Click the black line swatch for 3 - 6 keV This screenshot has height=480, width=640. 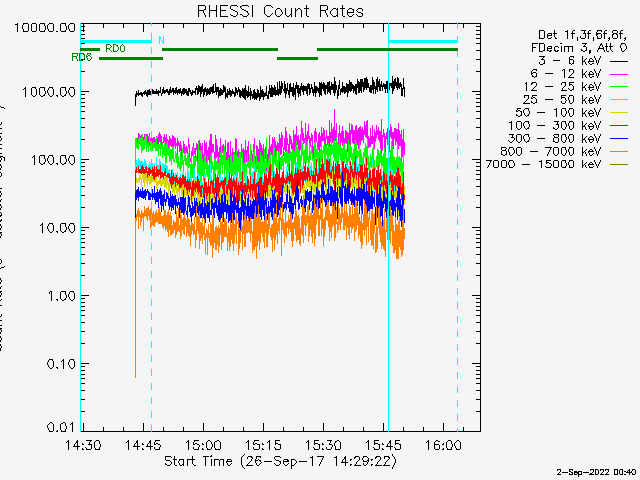point(619,62)
